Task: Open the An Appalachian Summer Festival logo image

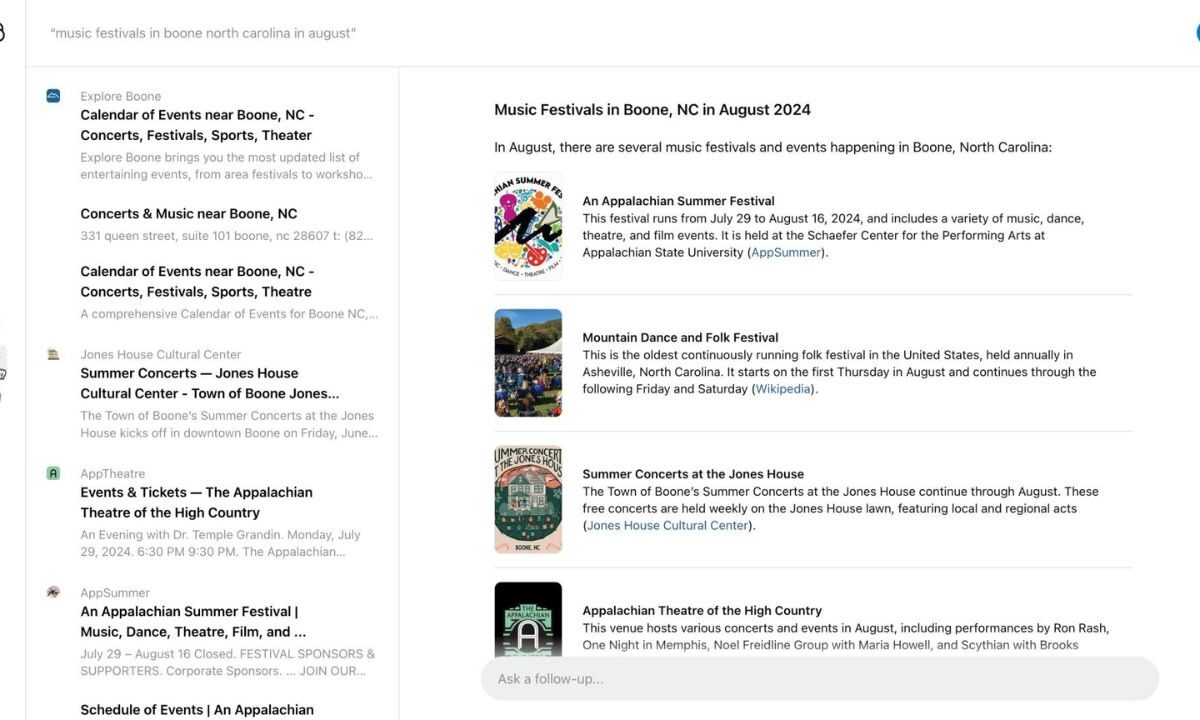Action: tap(528, 226)
